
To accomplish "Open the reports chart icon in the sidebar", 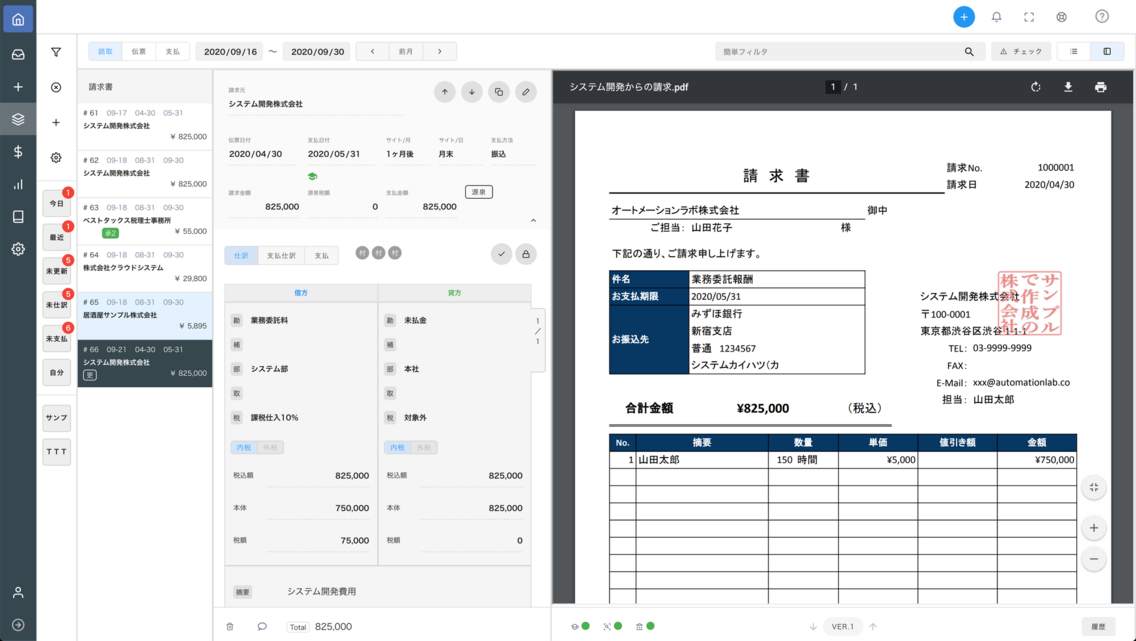I will [x=16, y=185].
